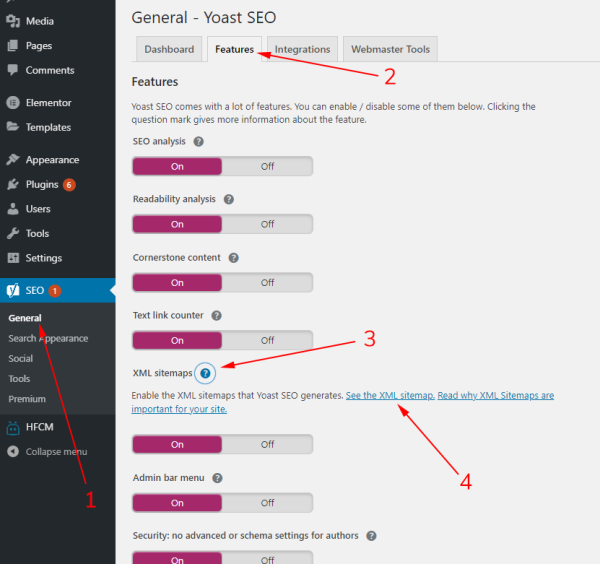Open Social in SEO submenu
The image size is (600, 564).
[21, 359]
